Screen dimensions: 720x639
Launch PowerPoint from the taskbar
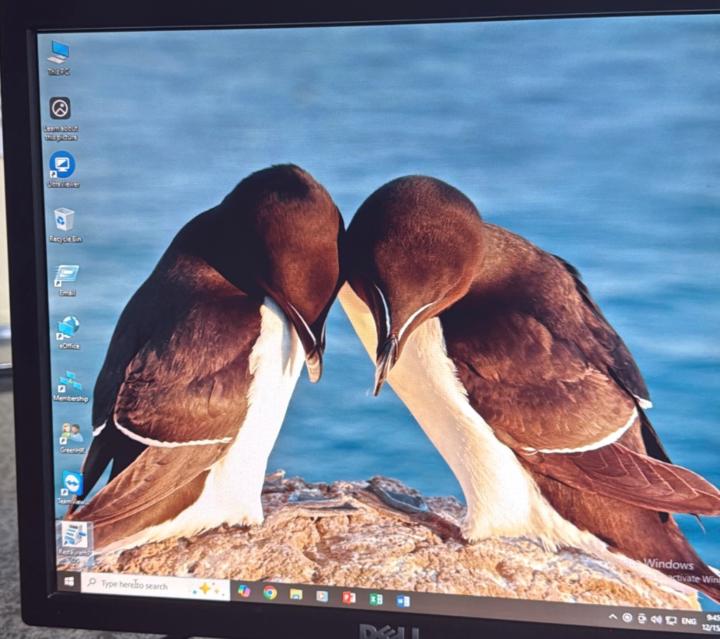[349, 597]
